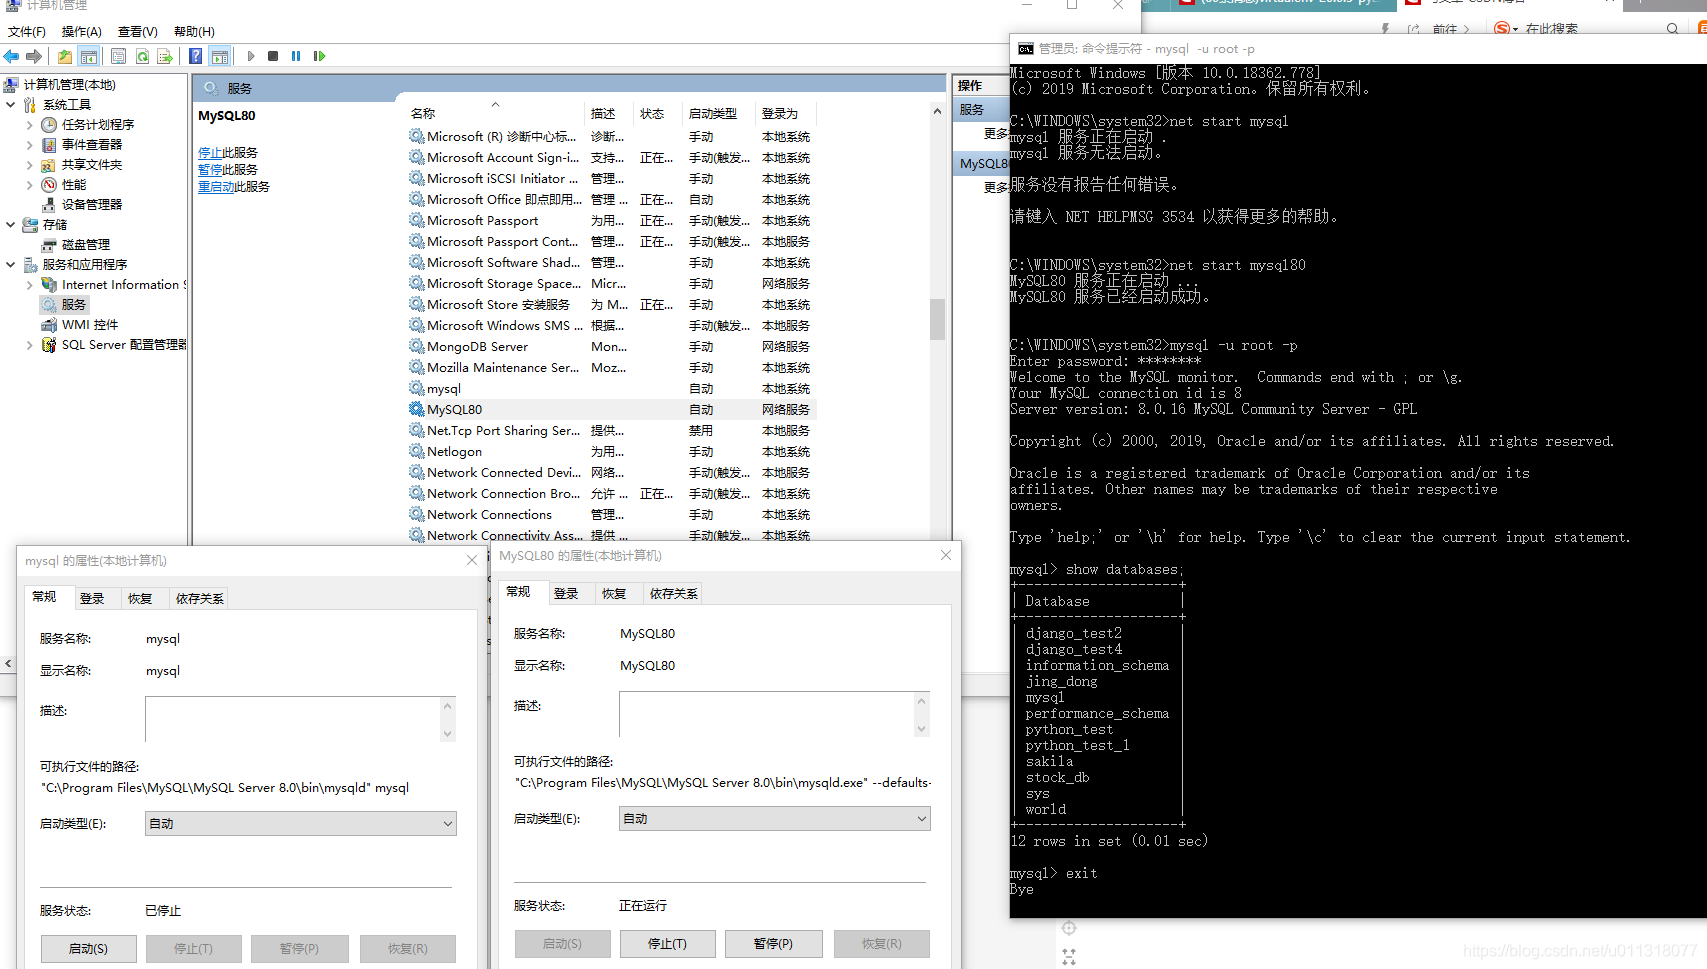Switch to 登录 tab in MySQL80 properties

click(x=566, y=593)
